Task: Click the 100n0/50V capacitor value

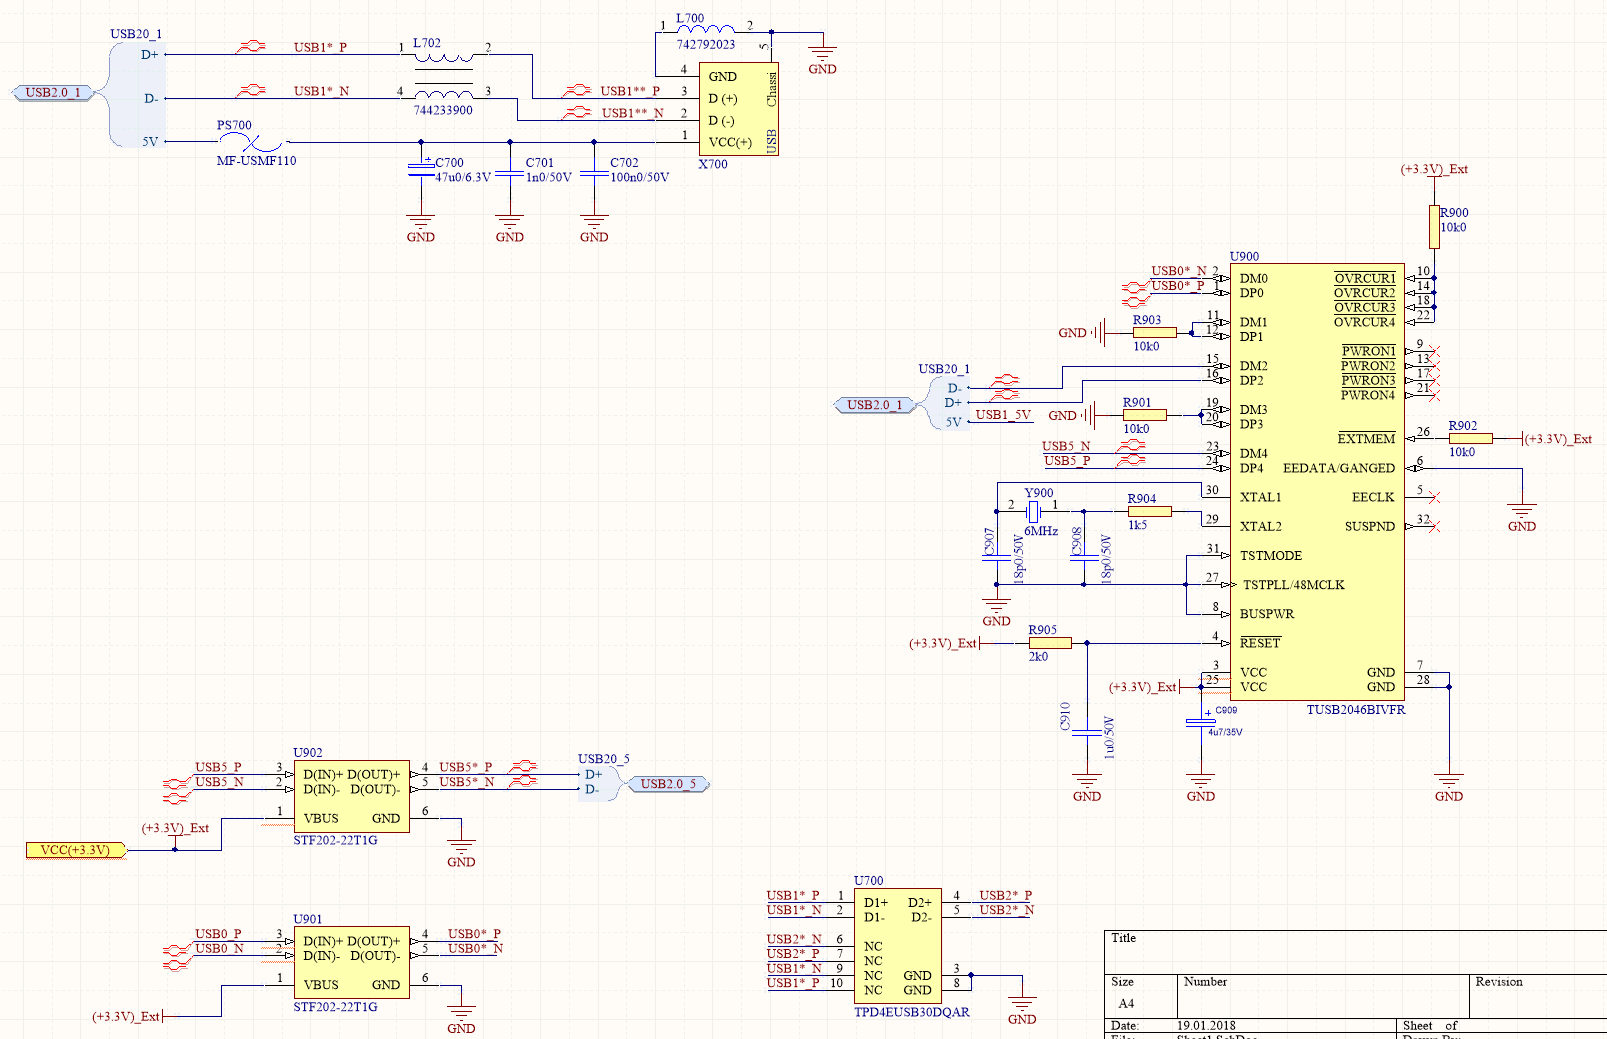Action: click(x=640, y=177)
